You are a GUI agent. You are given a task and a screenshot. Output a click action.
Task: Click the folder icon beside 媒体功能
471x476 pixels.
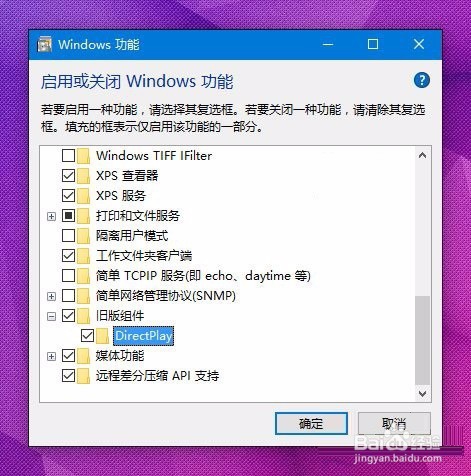(x=83, y=356)
